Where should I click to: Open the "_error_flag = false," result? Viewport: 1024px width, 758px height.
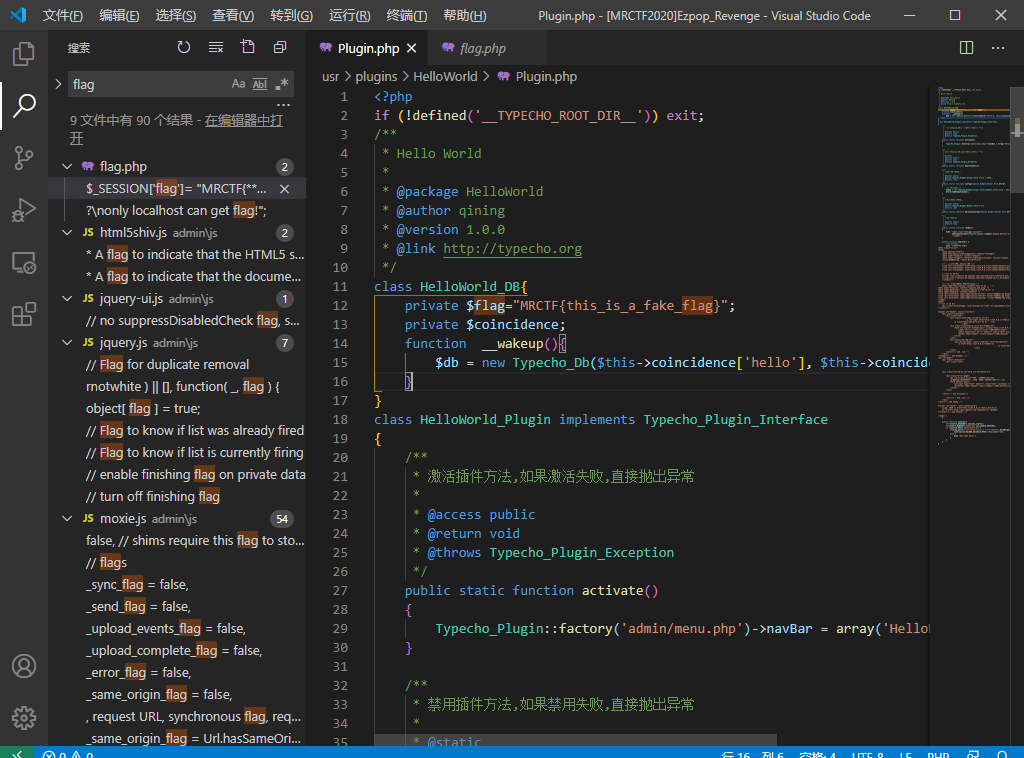(138, 672)
